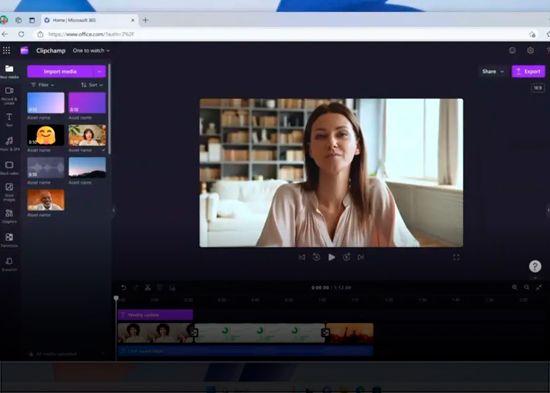Open the Record & create sidebar tool
Screen dimensions: 550x393
(x=9, y=95)
